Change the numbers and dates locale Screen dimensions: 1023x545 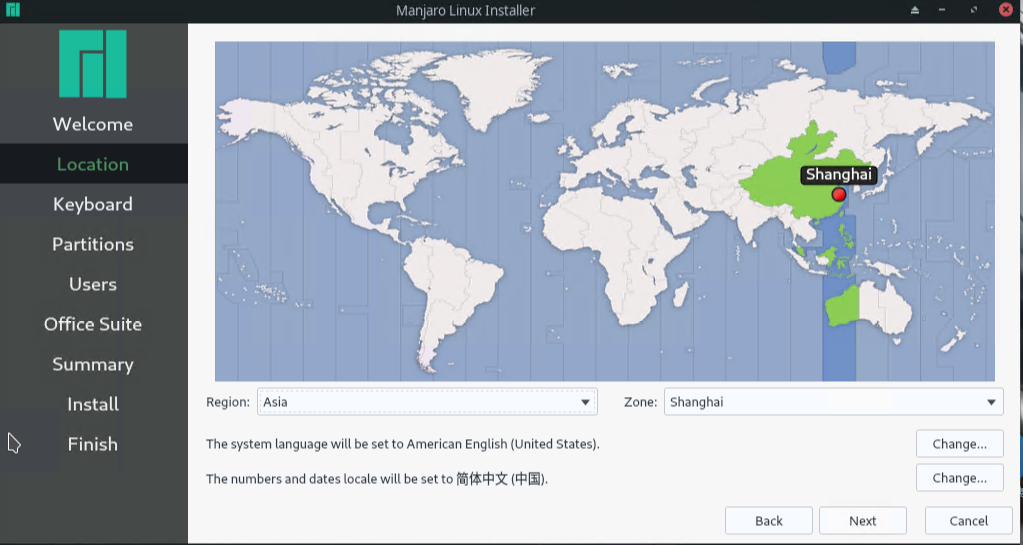tap(959, 478)
